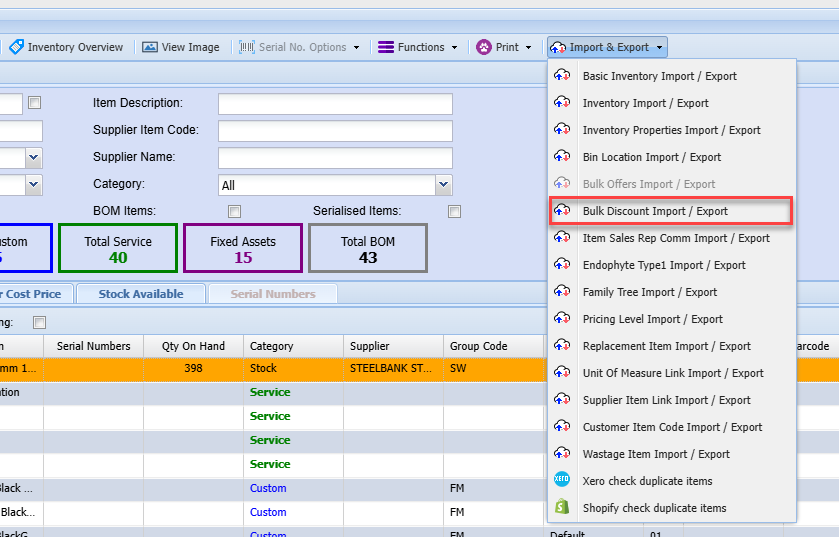Image resolution: width=839 pixels, height=537 pixels.
Task: Click the Basic Inventory Import cloud icon
Action: coord(562,76)
